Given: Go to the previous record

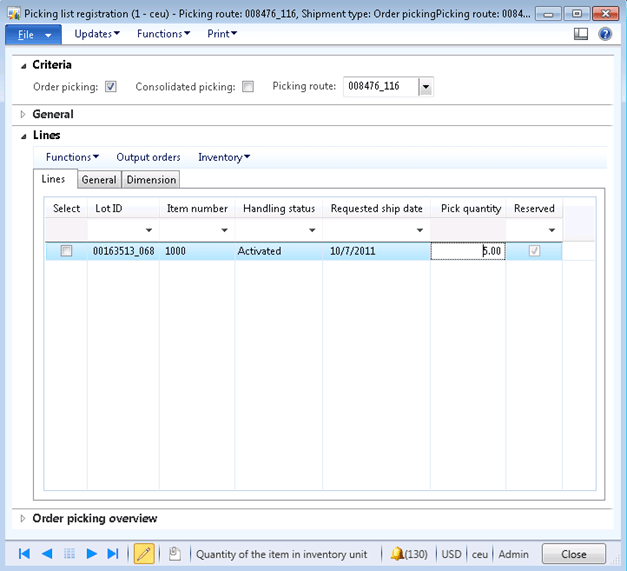Looking at the screenshot, I should tap(46, 553).
